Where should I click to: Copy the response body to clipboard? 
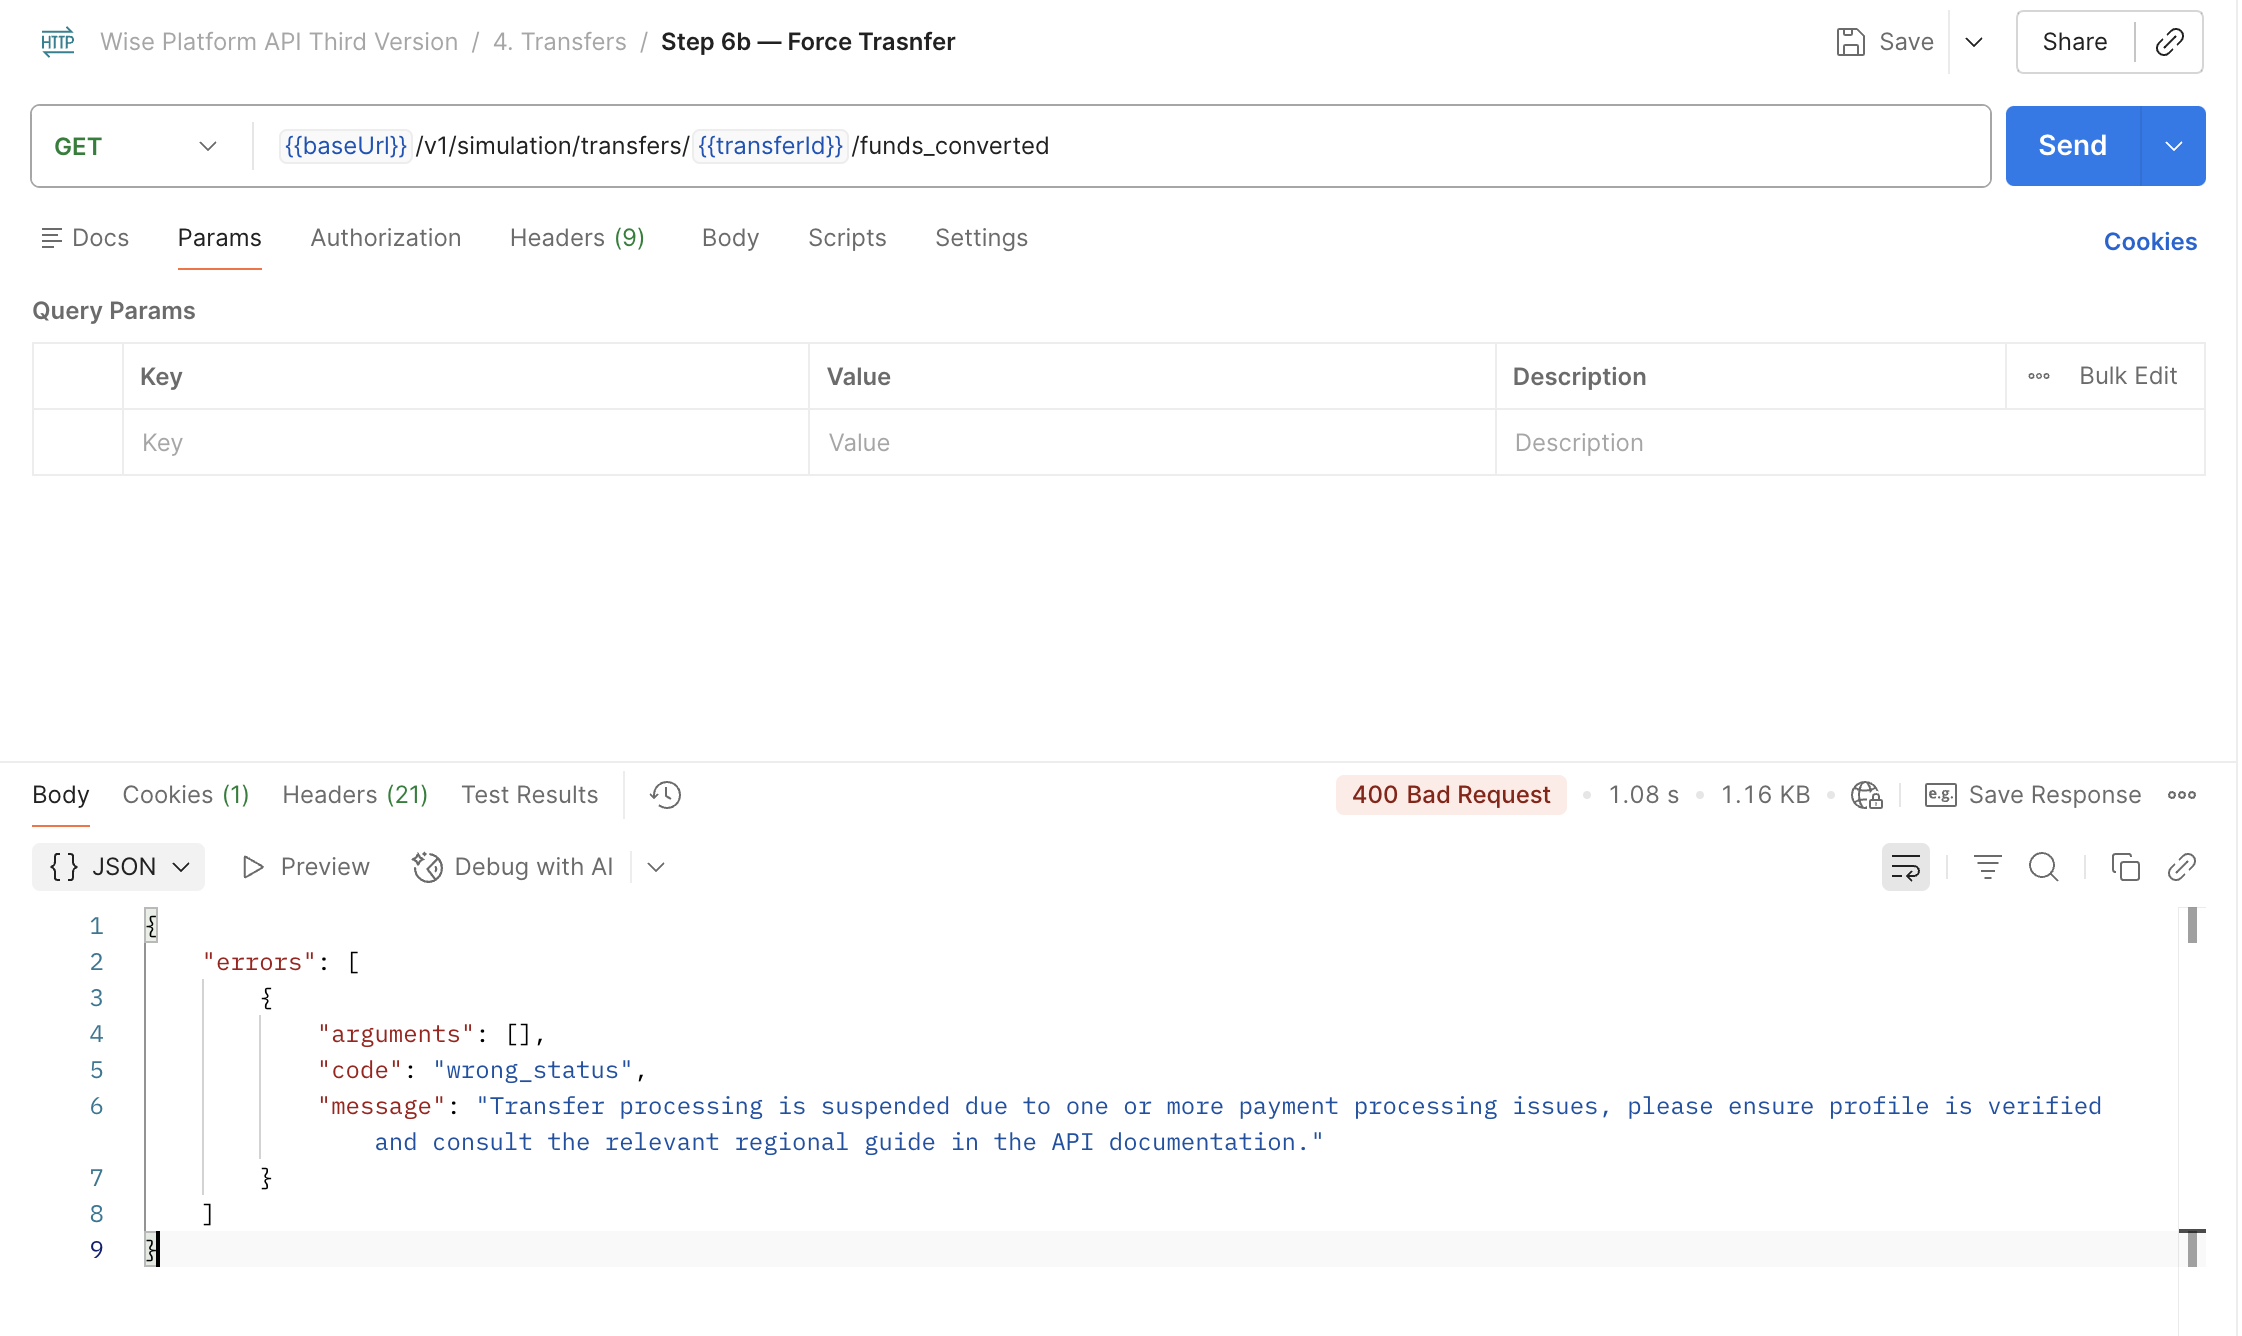click(x=2125, y=867)
